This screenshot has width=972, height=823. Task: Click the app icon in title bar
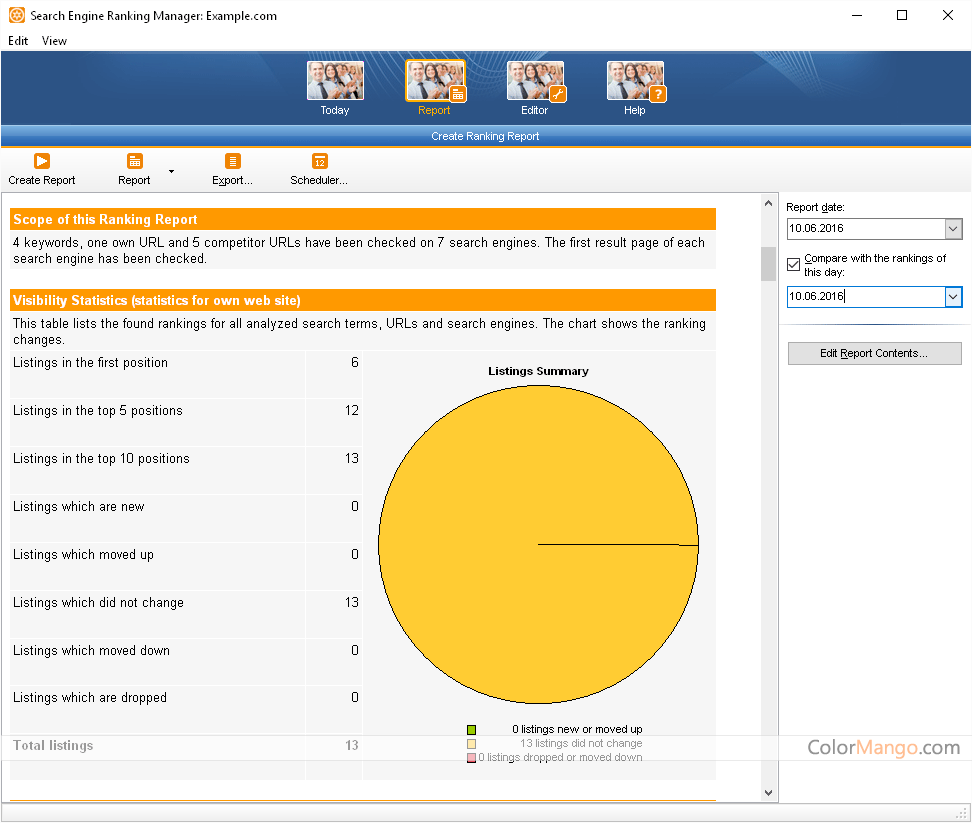click(16, 16)
